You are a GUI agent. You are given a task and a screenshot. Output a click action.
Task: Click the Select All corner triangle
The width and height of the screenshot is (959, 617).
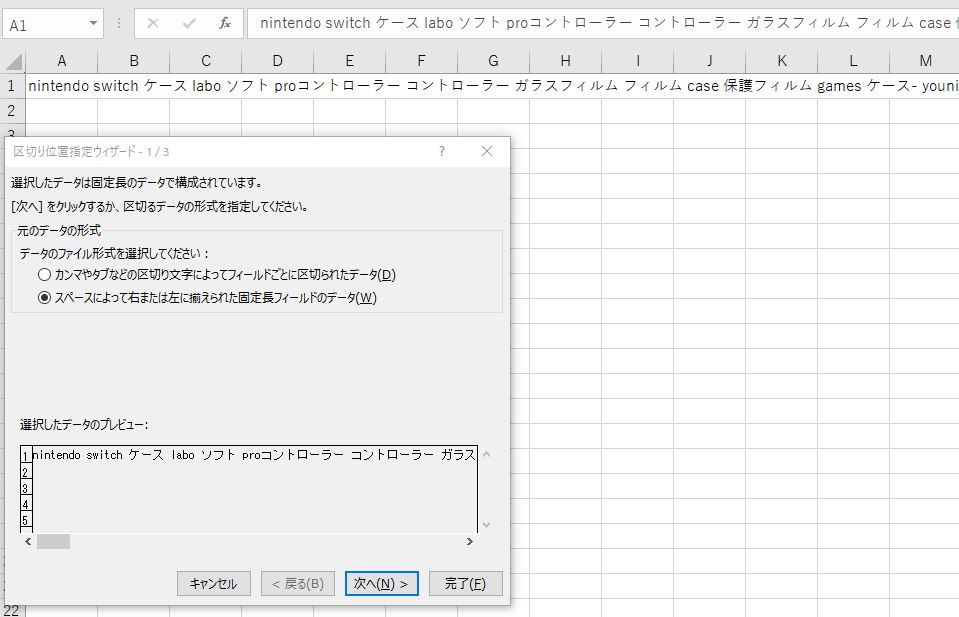tap(13, 61)
